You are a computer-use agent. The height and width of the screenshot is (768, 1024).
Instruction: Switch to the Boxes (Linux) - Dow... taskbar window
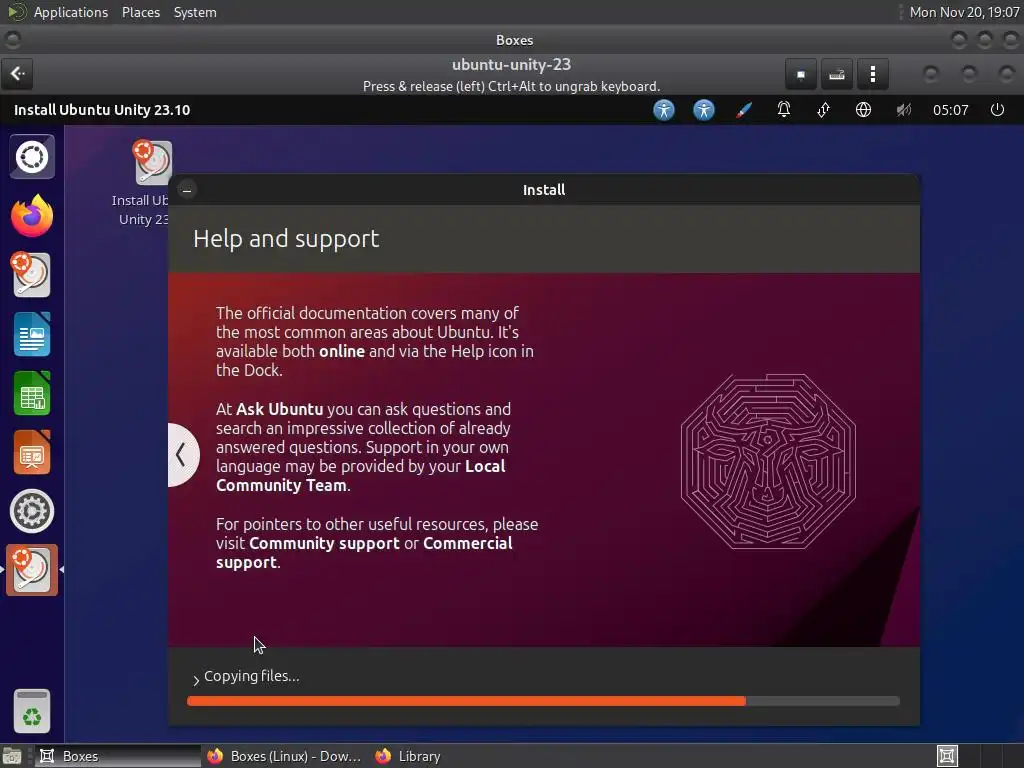coord(284,756)
